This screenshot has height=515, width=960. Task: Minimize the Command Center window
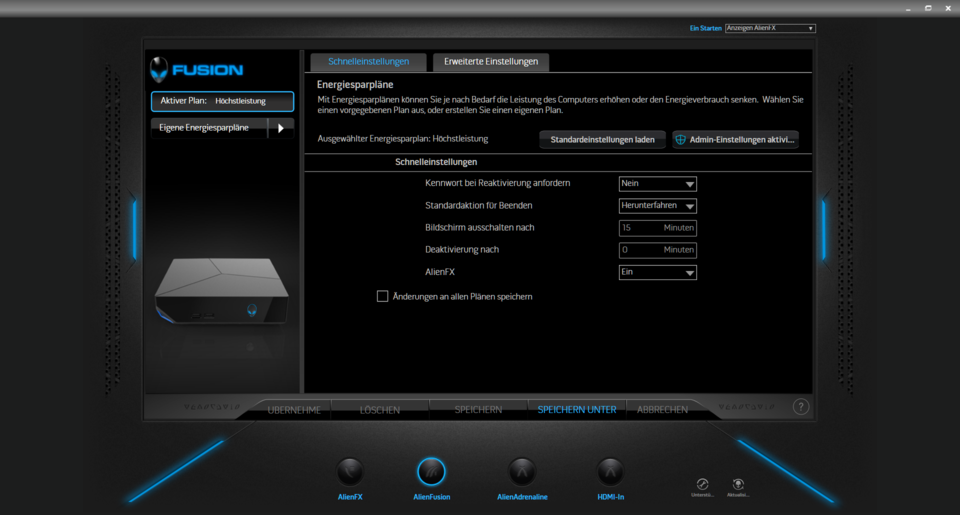point(908,9)
